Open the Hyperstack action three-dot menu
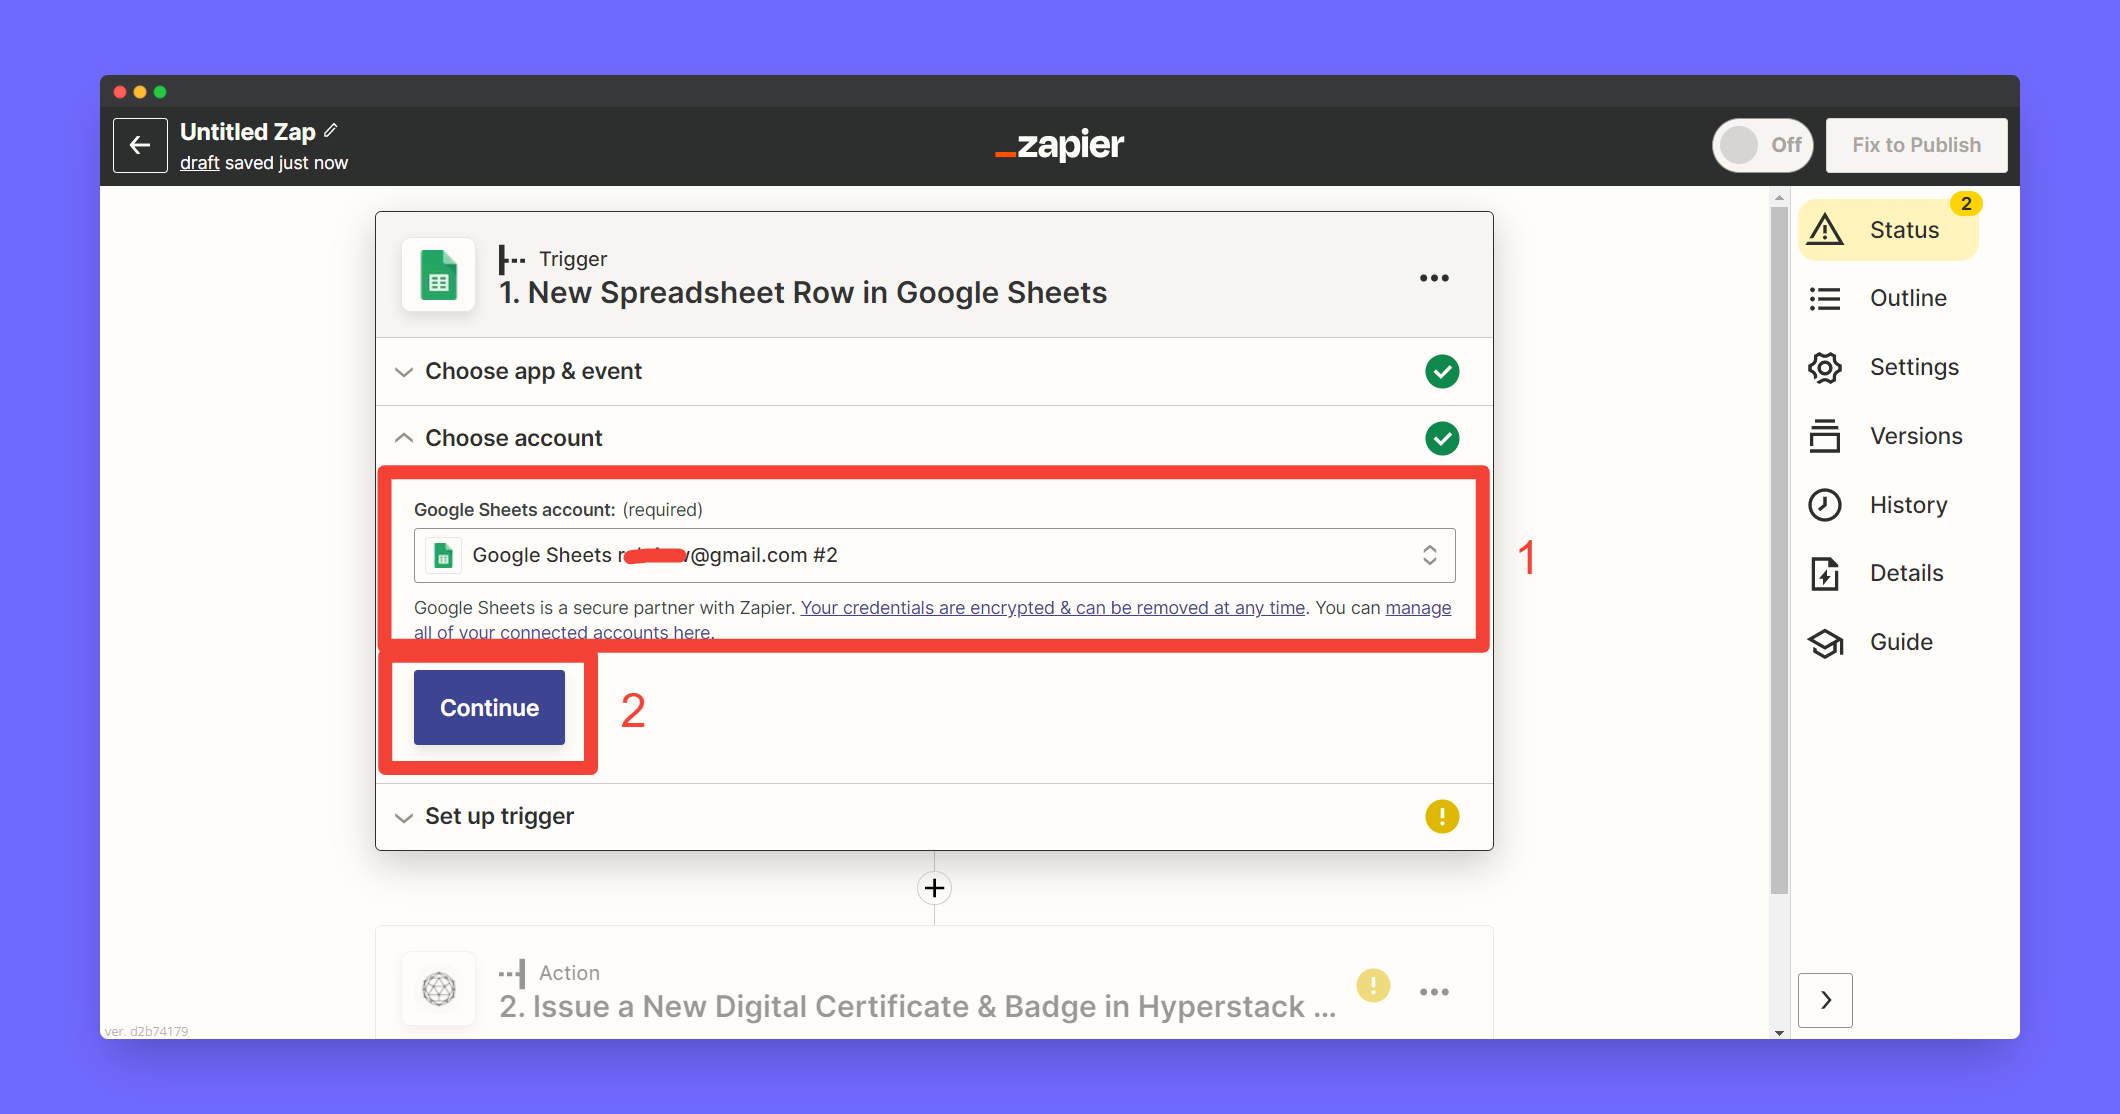The width and height of the screenshot is (2120, 1114). click(x=1434, y=992)
